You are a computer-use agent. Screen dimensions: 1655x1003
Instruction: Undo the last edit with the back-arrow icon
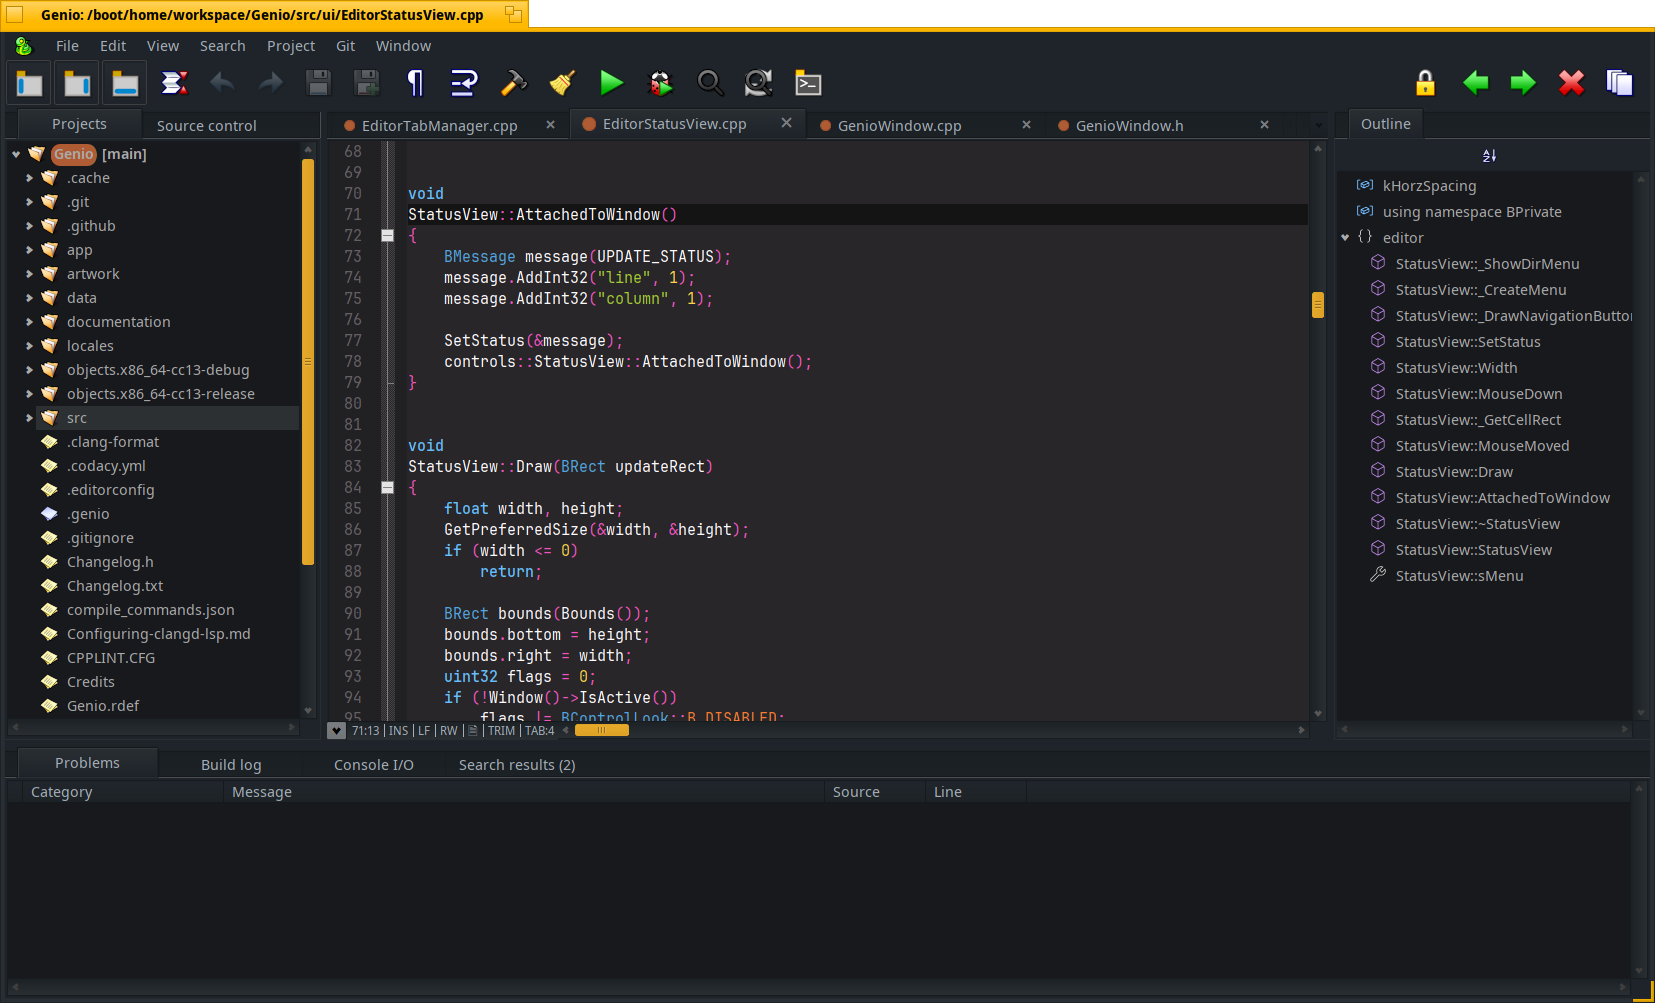pyautogui.click(x=223, y=83)
